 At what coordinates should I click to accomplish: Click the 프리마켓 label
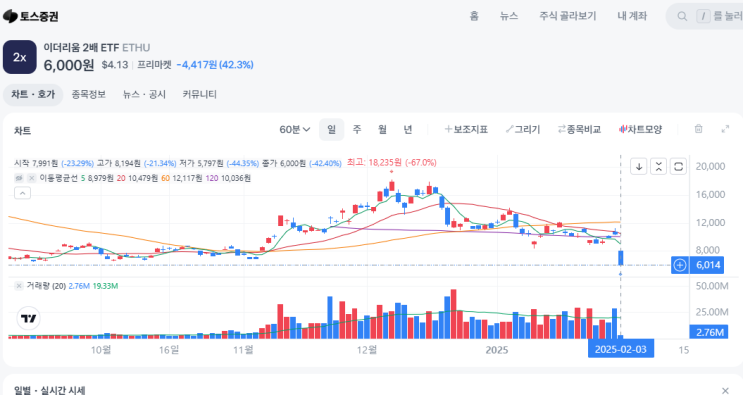(x=154, y=65)
